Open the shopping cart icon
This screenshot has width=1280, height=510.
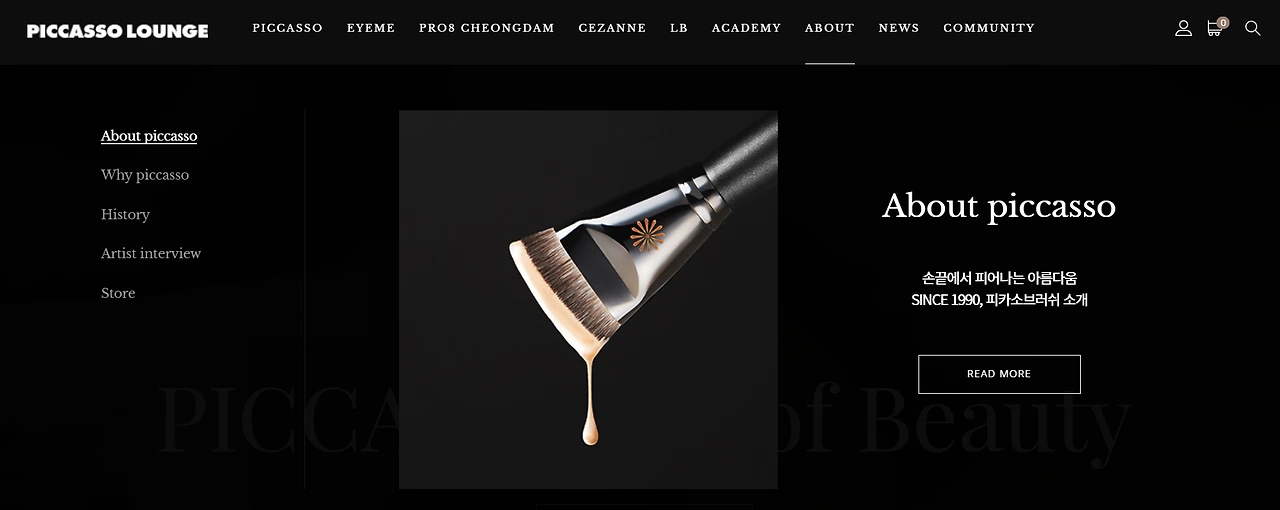pos(1216,27)
